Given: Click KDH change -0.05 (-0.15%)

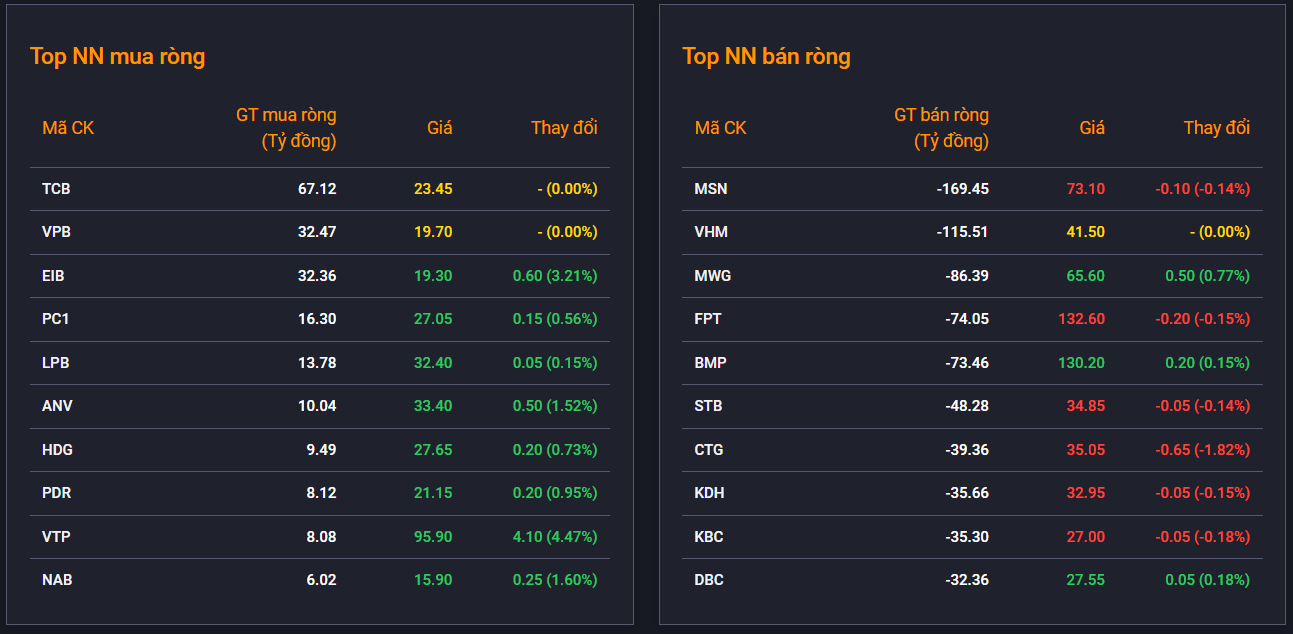Looking at the screenshot, I should (x=1202, y=493).
